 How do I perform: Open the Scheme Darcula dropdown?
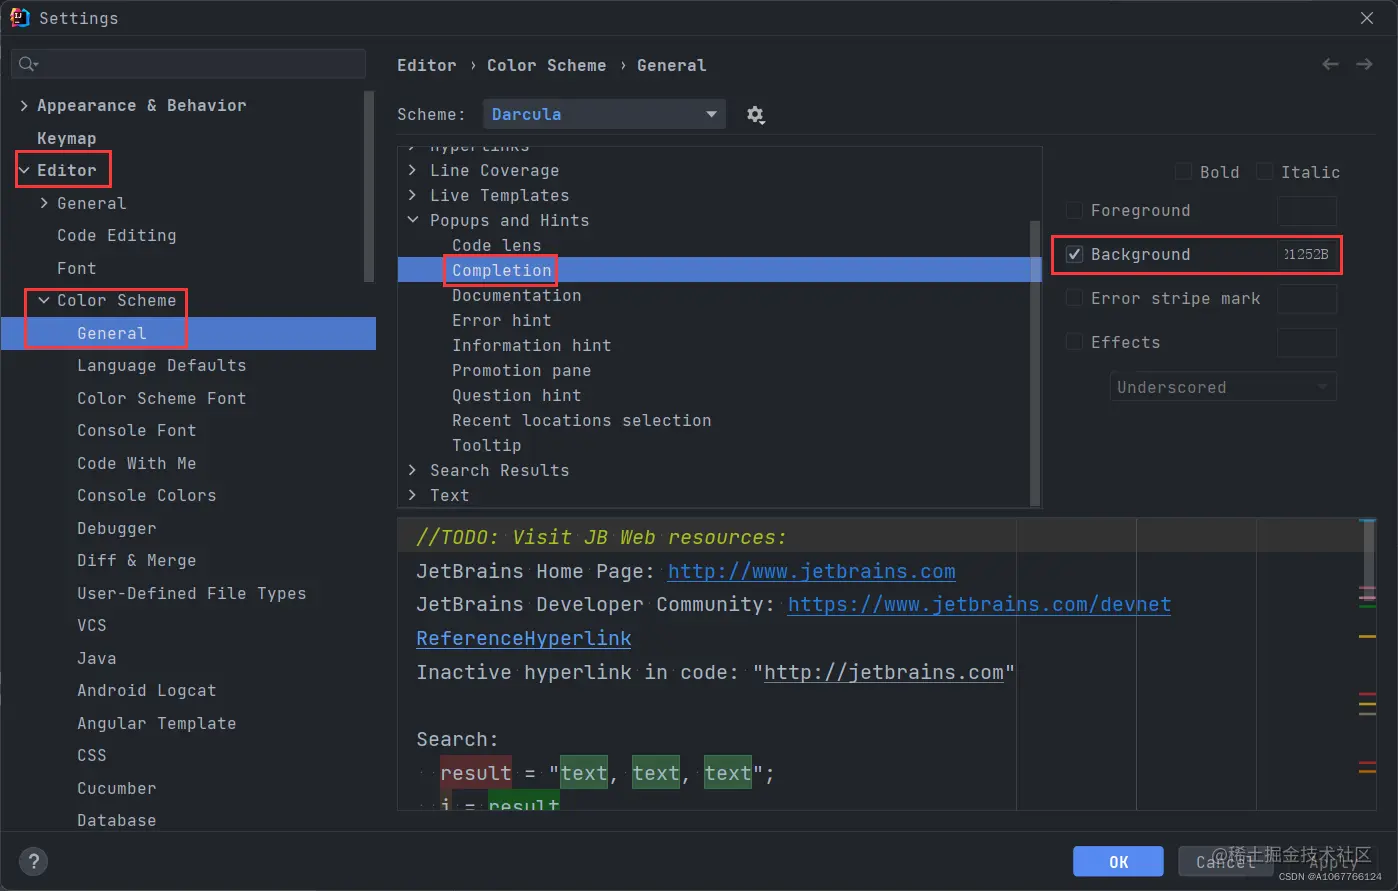(604, 114)
